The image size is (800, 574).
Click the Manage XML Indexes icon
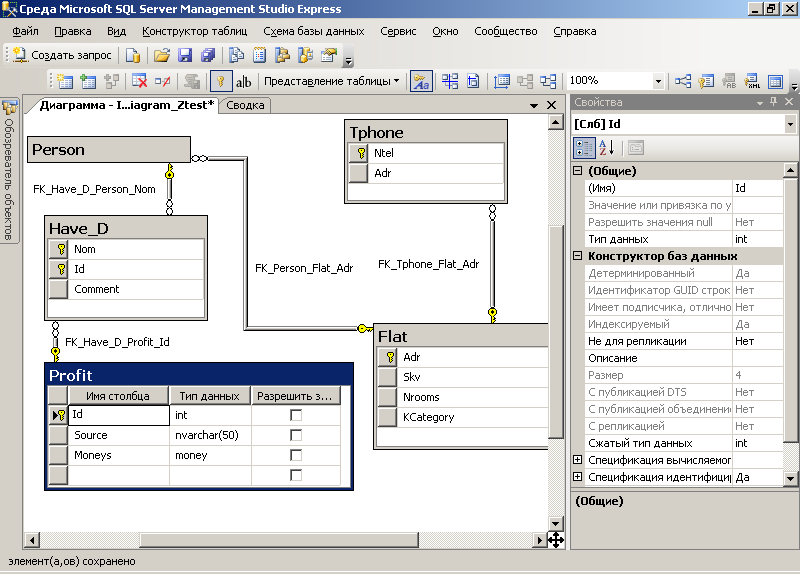[x=752, y=81]
